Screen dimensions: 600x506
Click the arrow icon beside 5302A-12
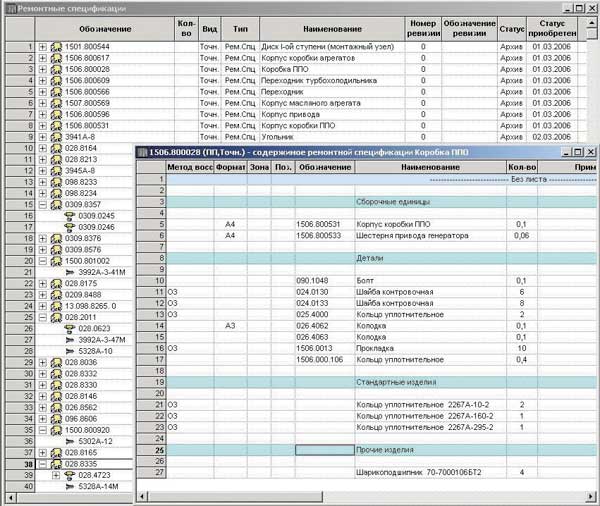pos(70,441)
